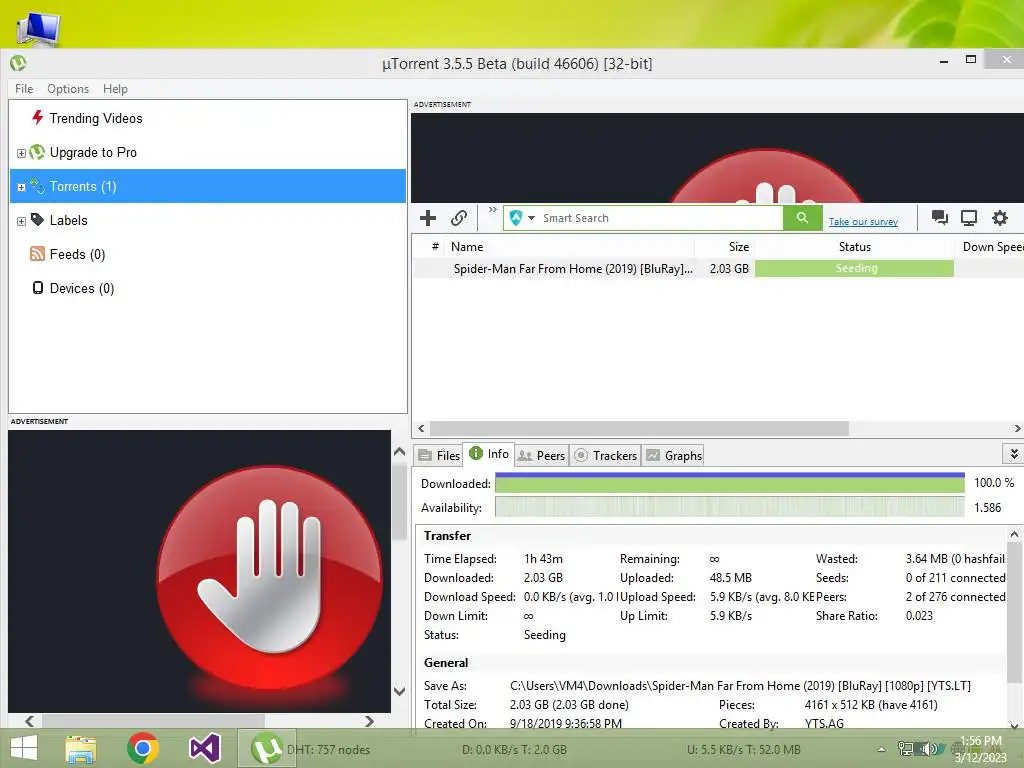Collapse the detail pane double-chevron button
Image resolution: width=1024 pixels, height=768 pixels.
tap(1014, 453)
